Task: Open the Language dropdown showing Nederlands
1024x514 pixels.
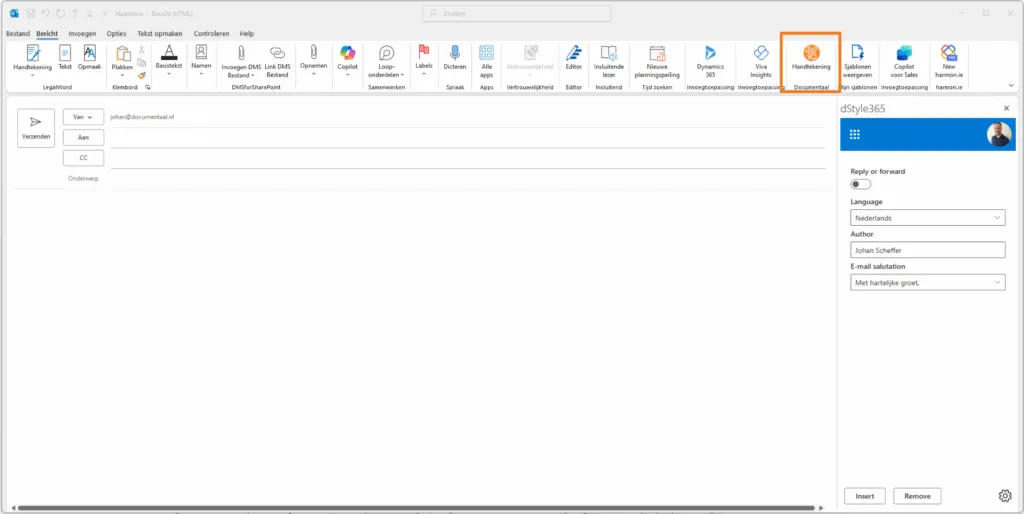Action: click(927, 217)
